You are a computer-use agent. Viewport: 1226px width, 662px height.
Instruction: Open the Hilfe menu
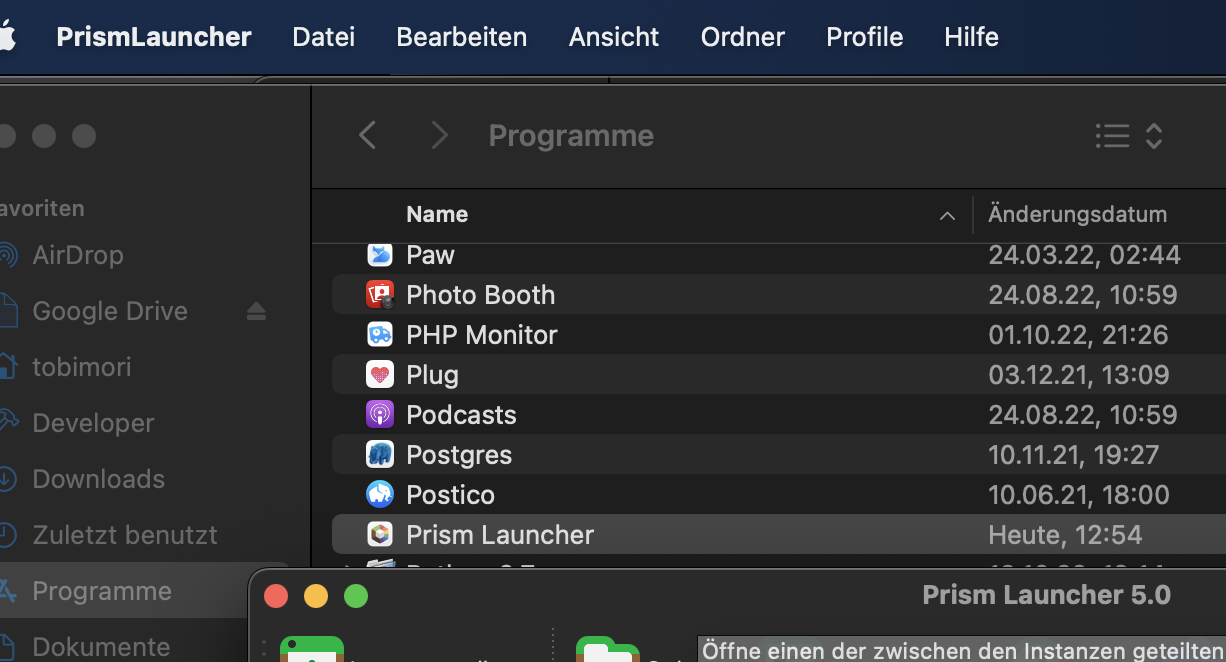[x=970, y=37]
